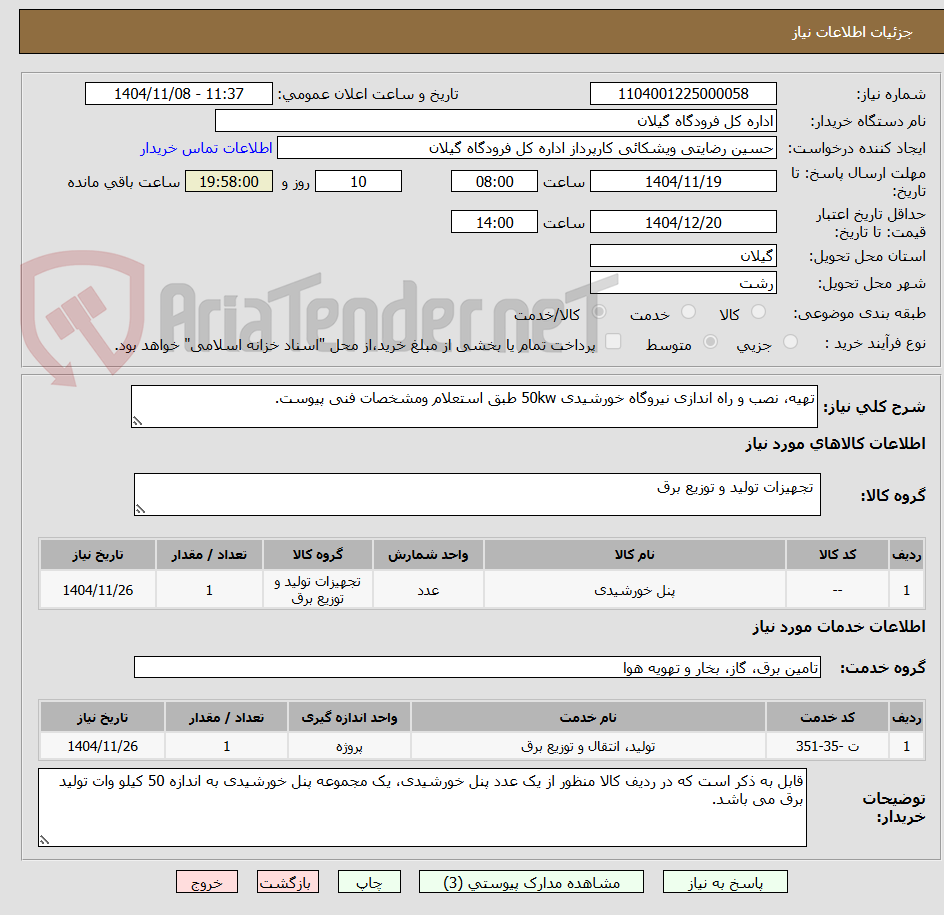This screenshot has width=944, height=915.
Task: Click the validity time field 14:00
Action: pyautogui.click(x=494, y=222)
